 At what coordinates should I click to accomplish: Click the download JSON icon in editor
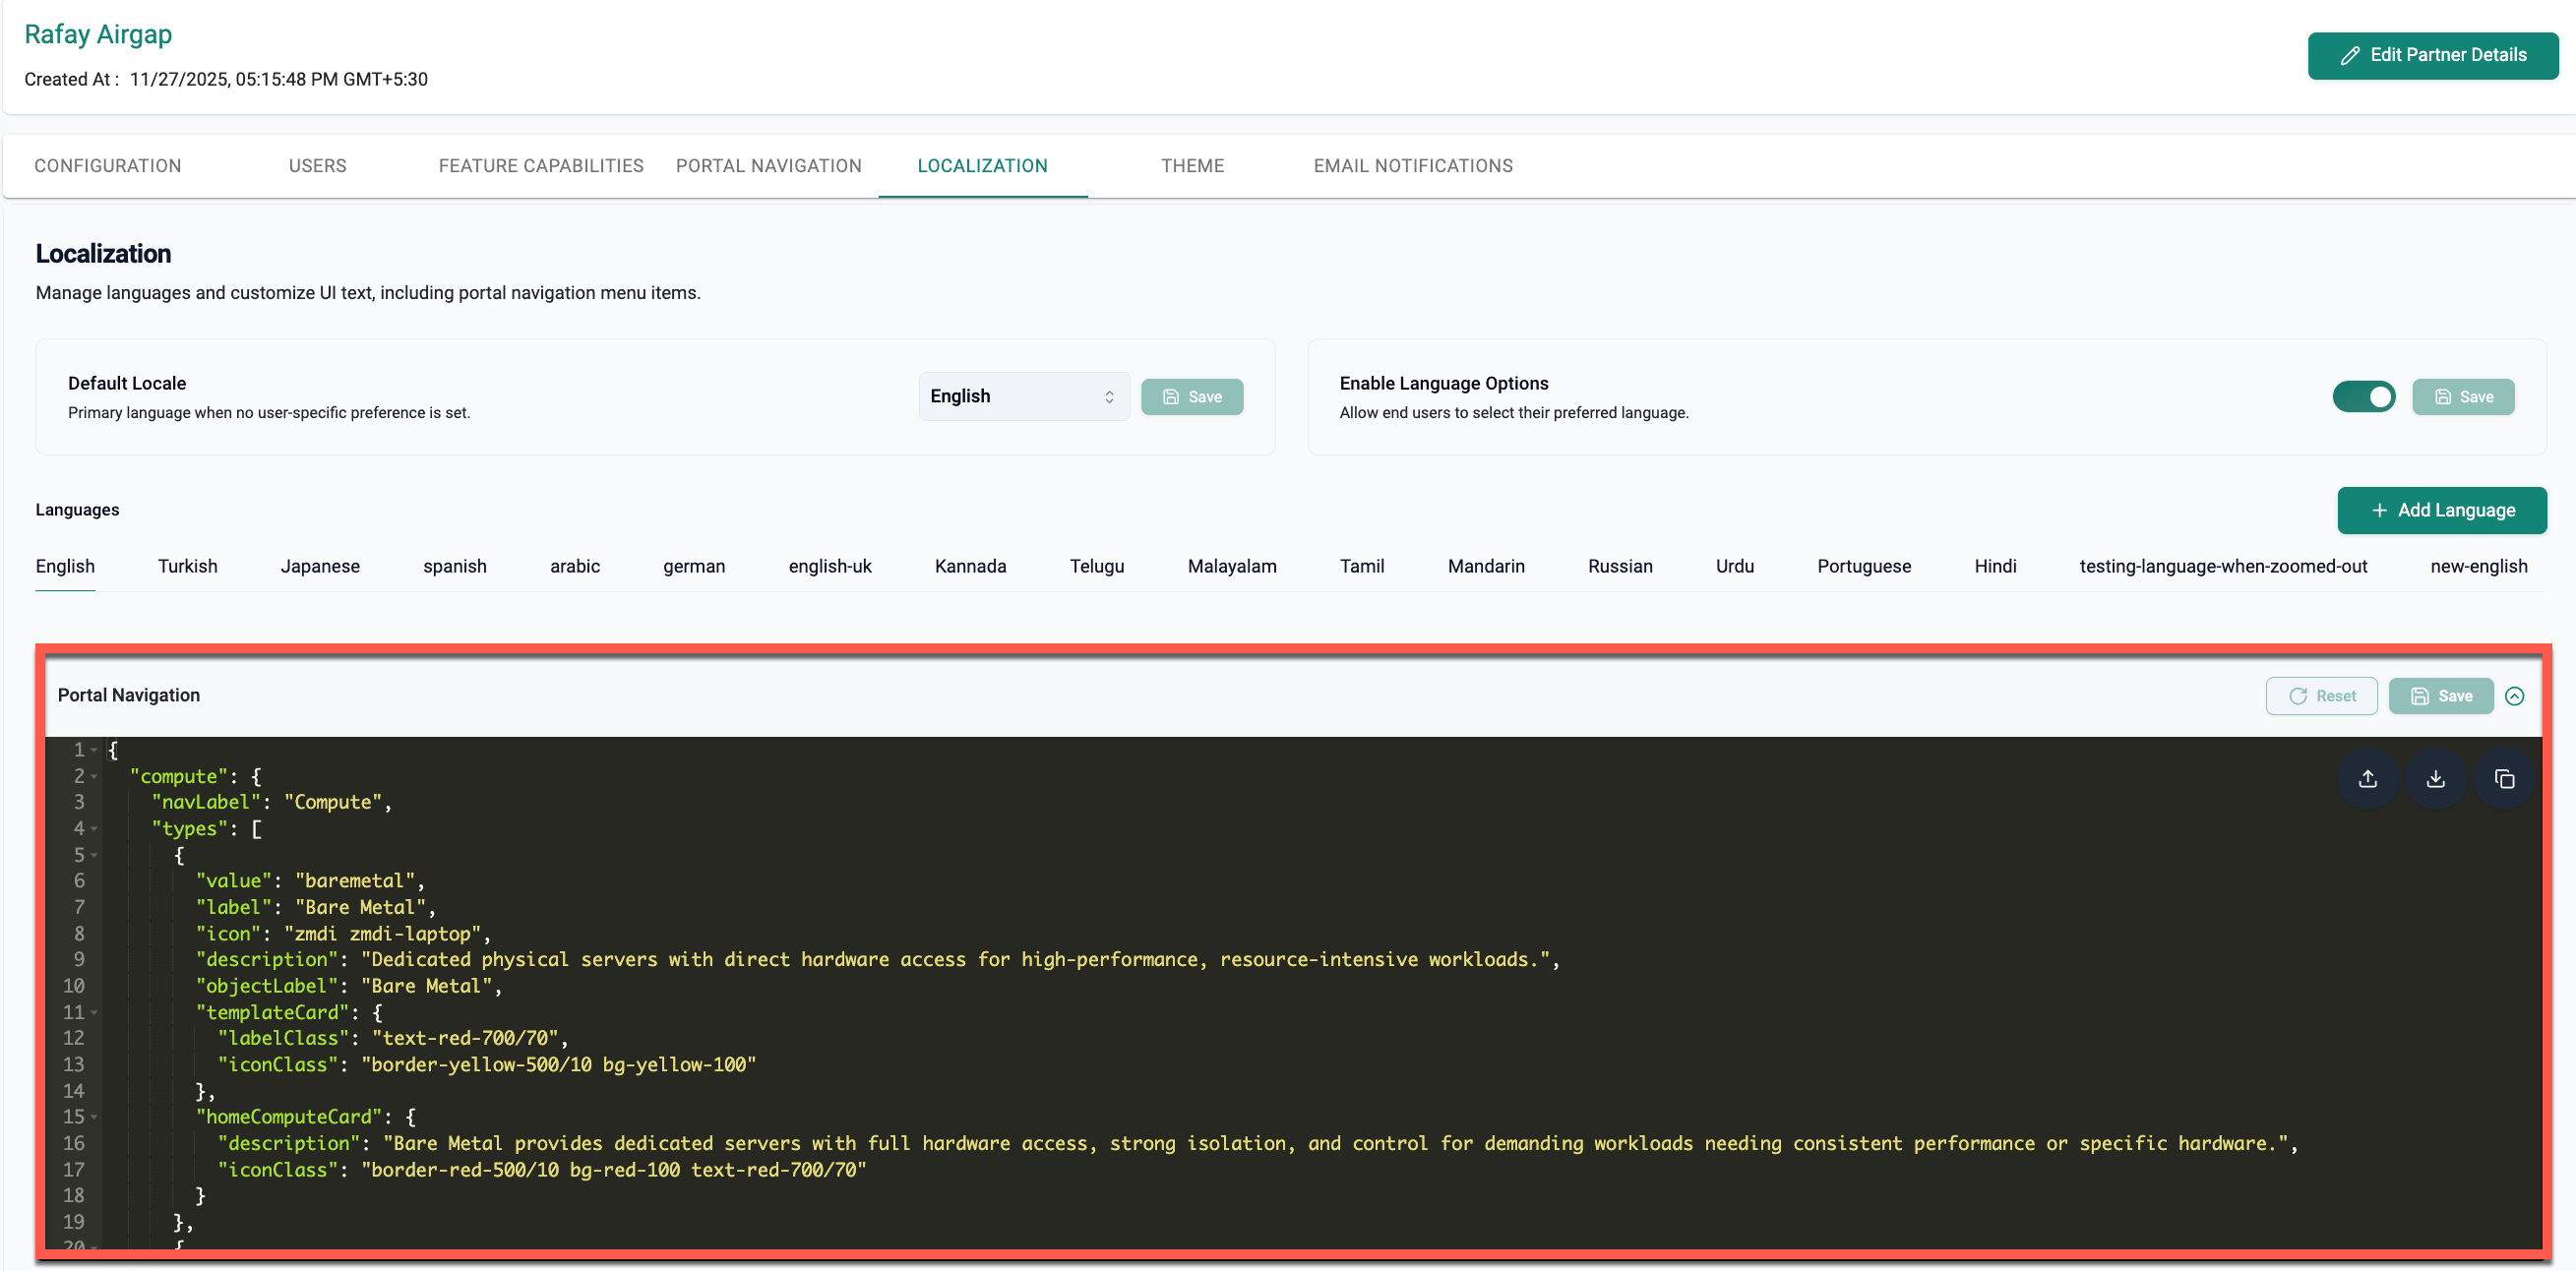coord(2436,779)
